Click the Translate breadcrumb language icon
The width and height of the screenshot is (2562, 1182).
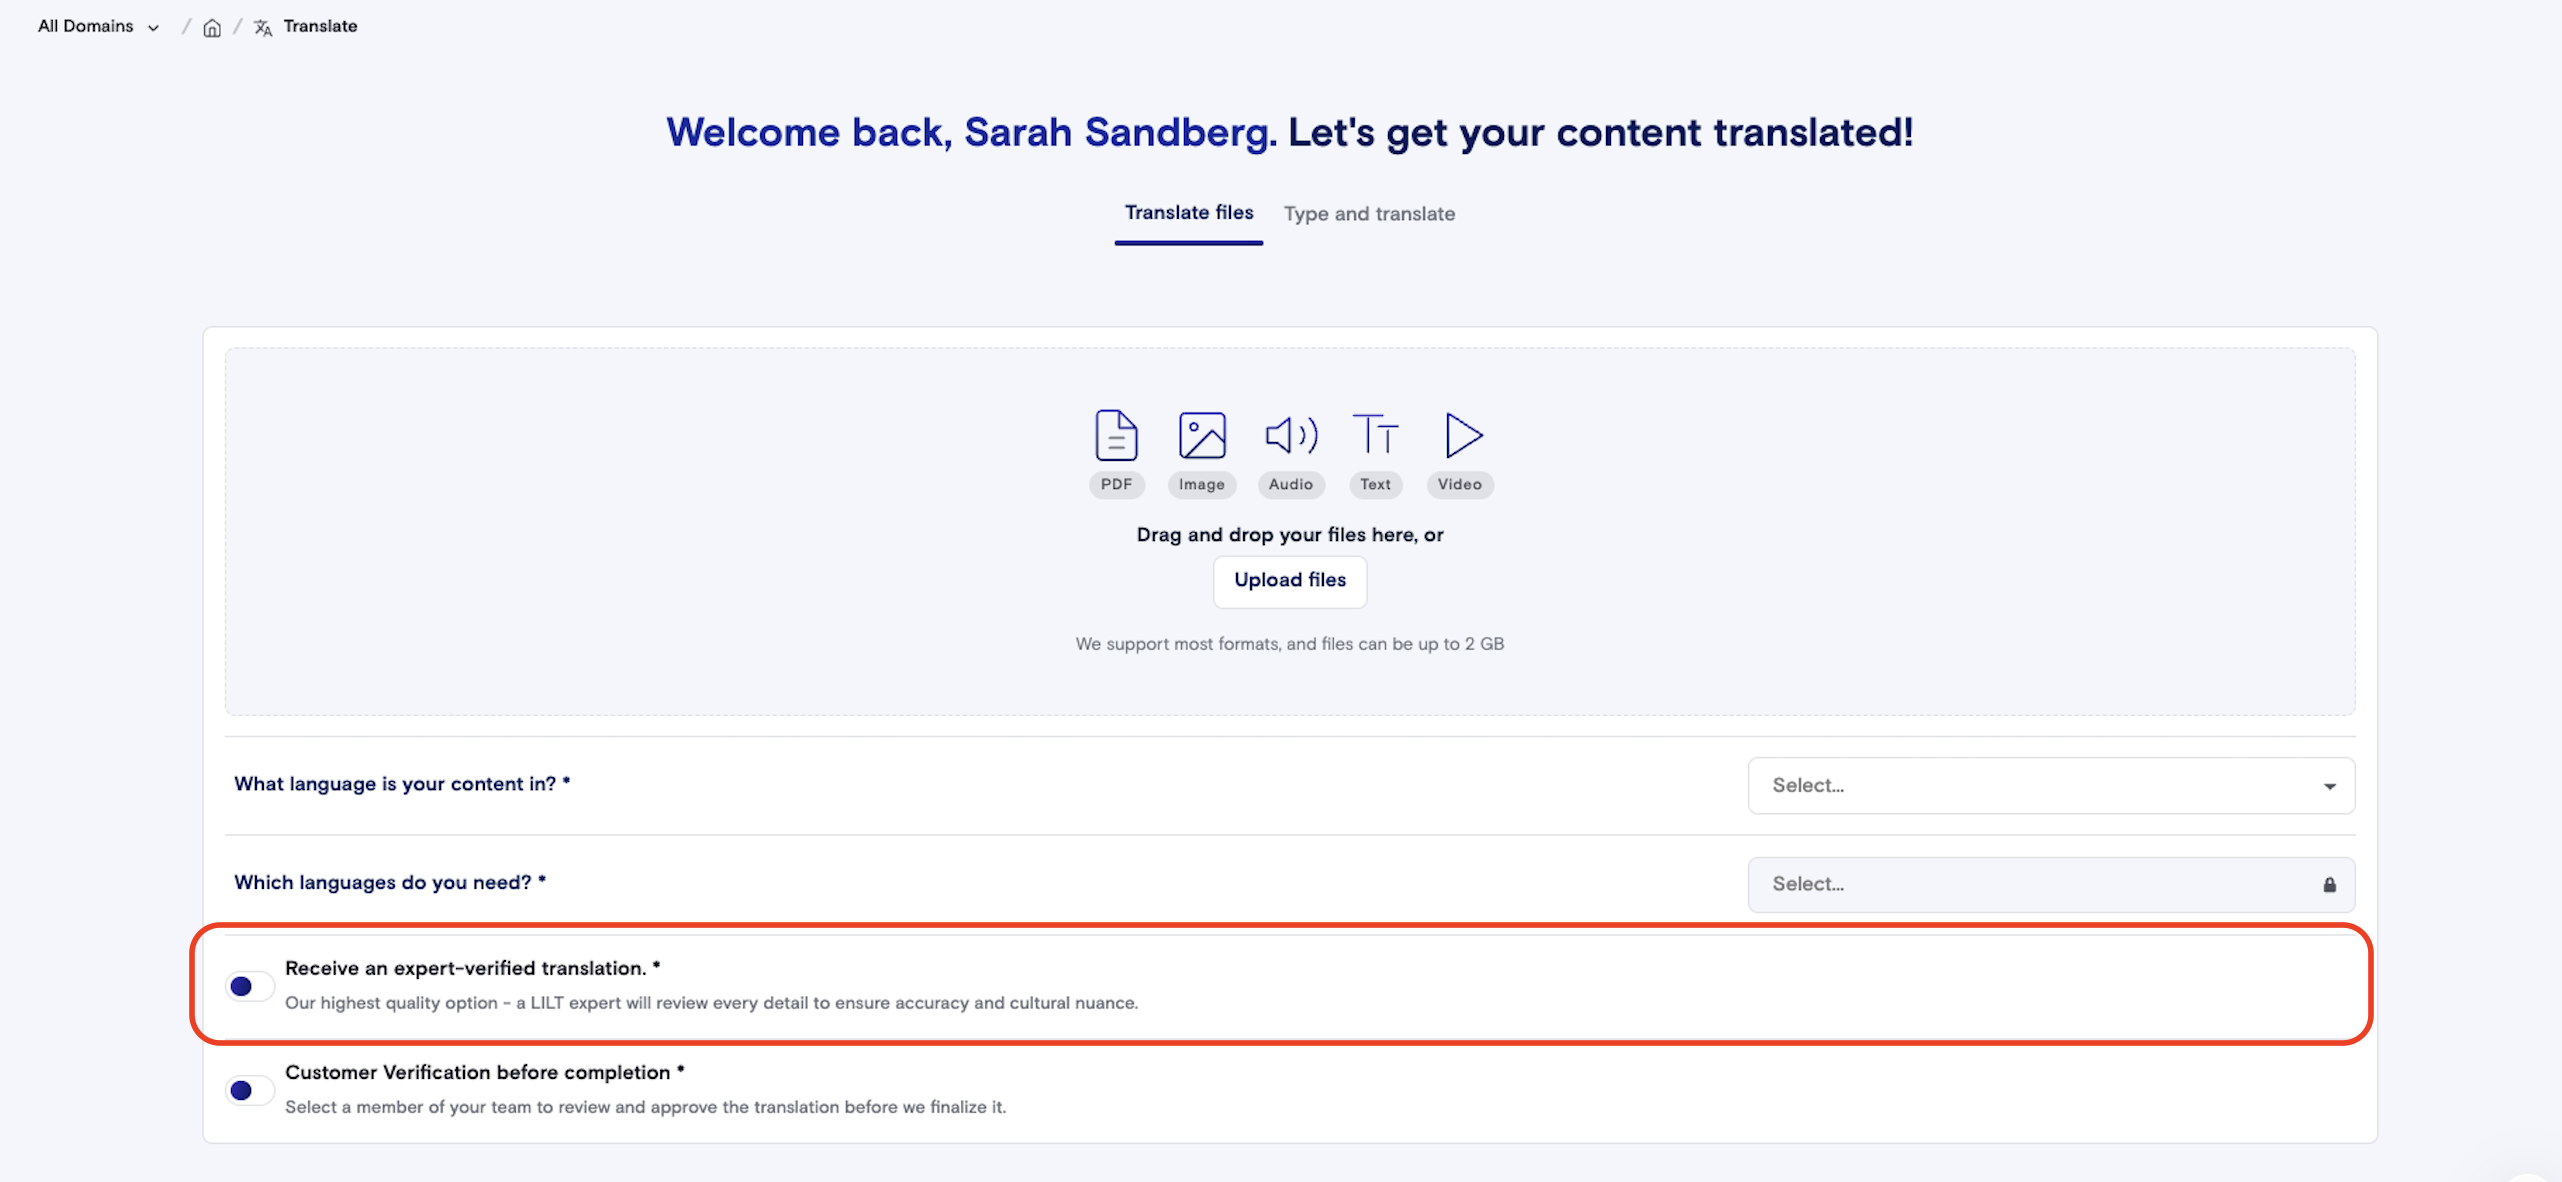[x=263, y=27]
